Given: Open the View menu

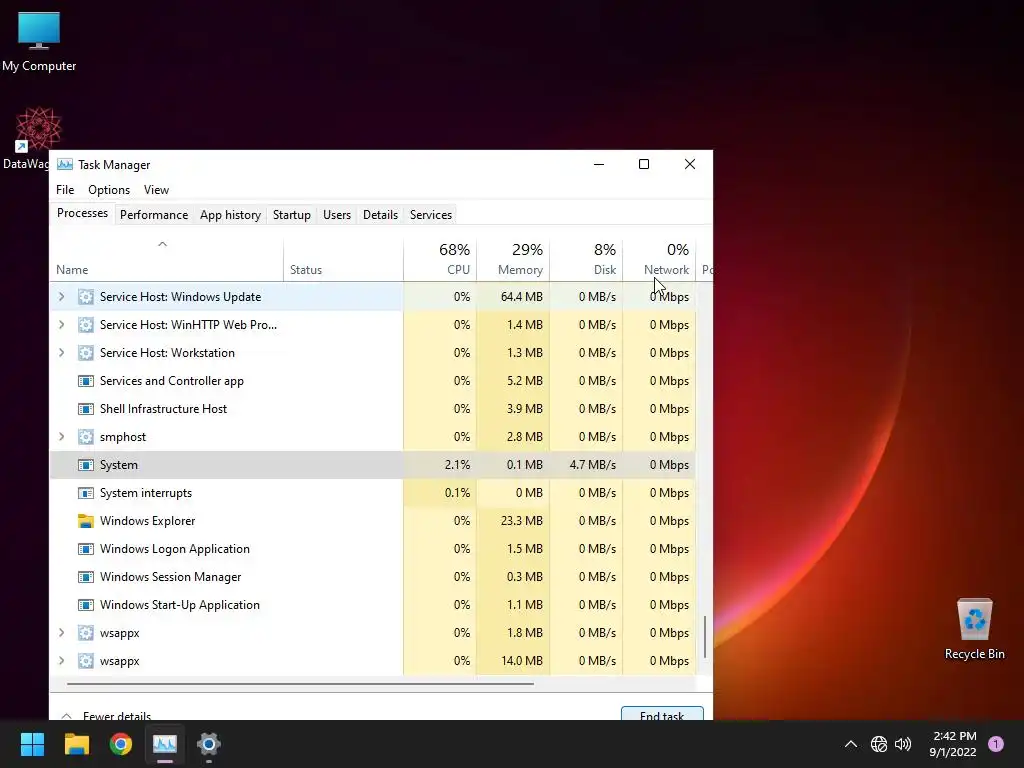Looking at the screenshot, I should click(x=157, y=190).
